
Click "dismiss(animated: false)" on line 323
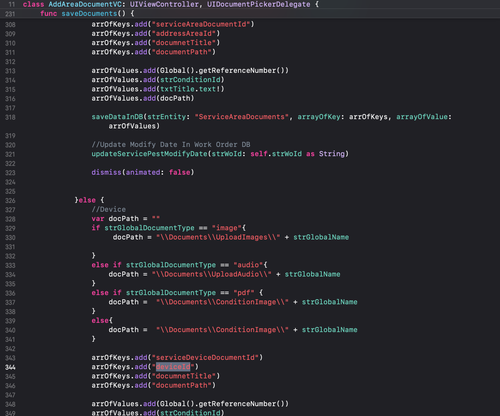(143, 172)
